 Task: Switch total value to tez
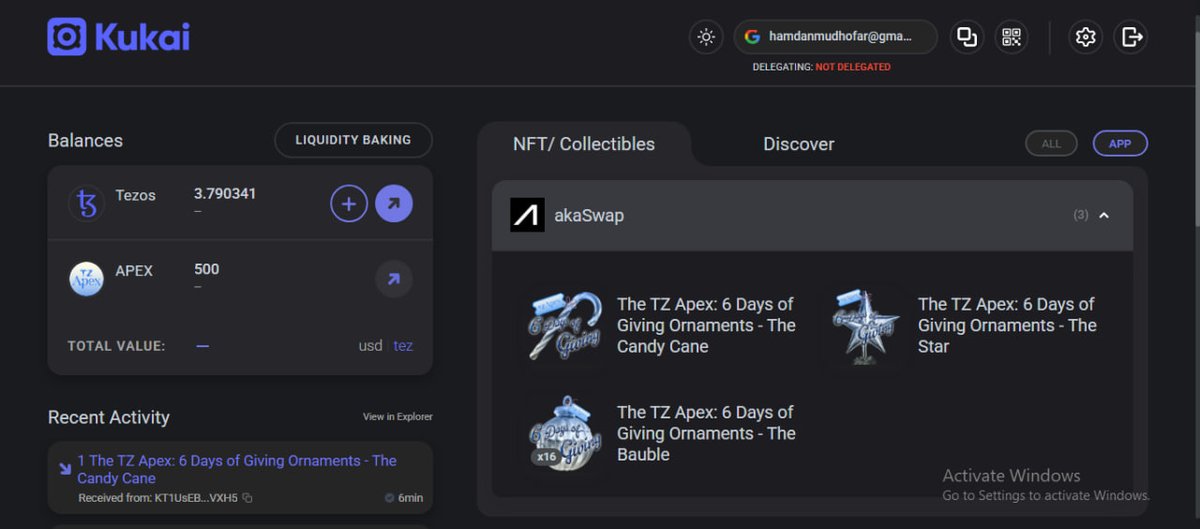pos(403,346)
